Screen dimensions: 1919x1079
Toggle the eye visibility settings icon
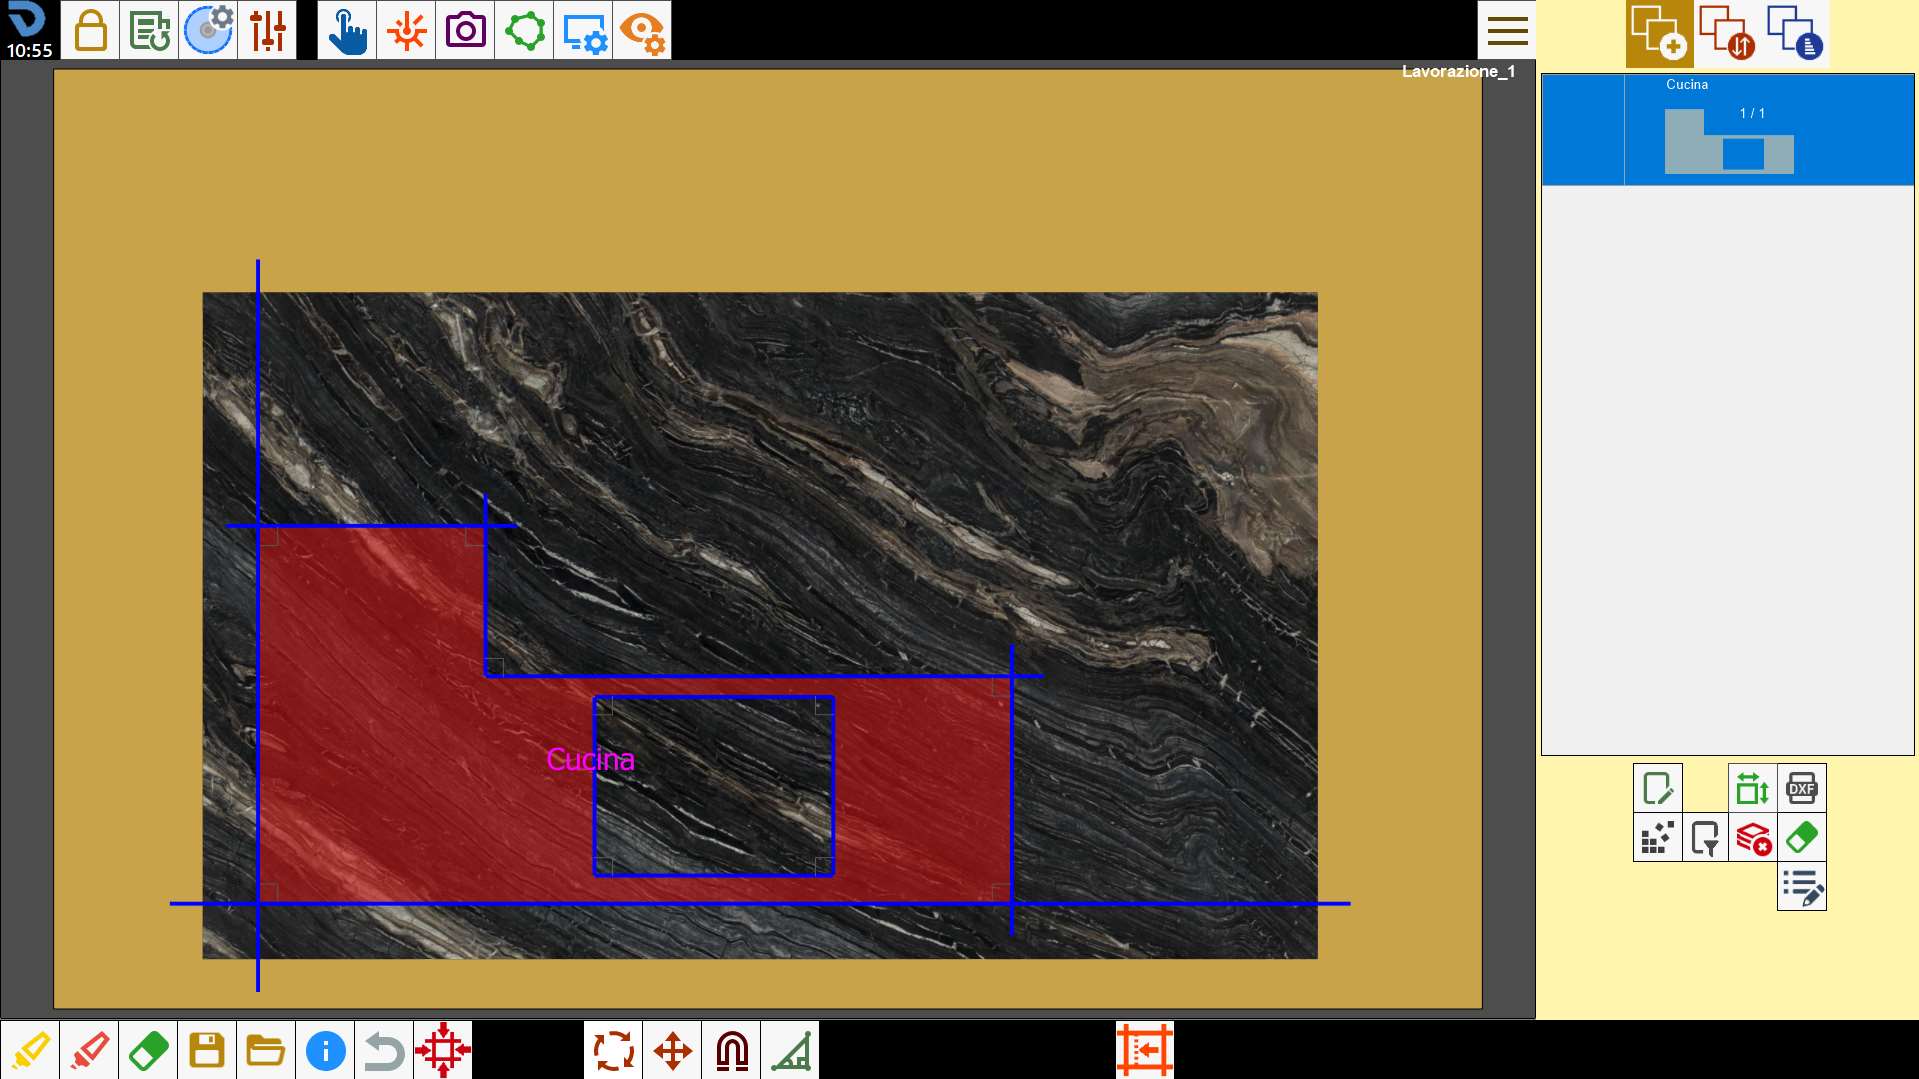coord(642,30)
